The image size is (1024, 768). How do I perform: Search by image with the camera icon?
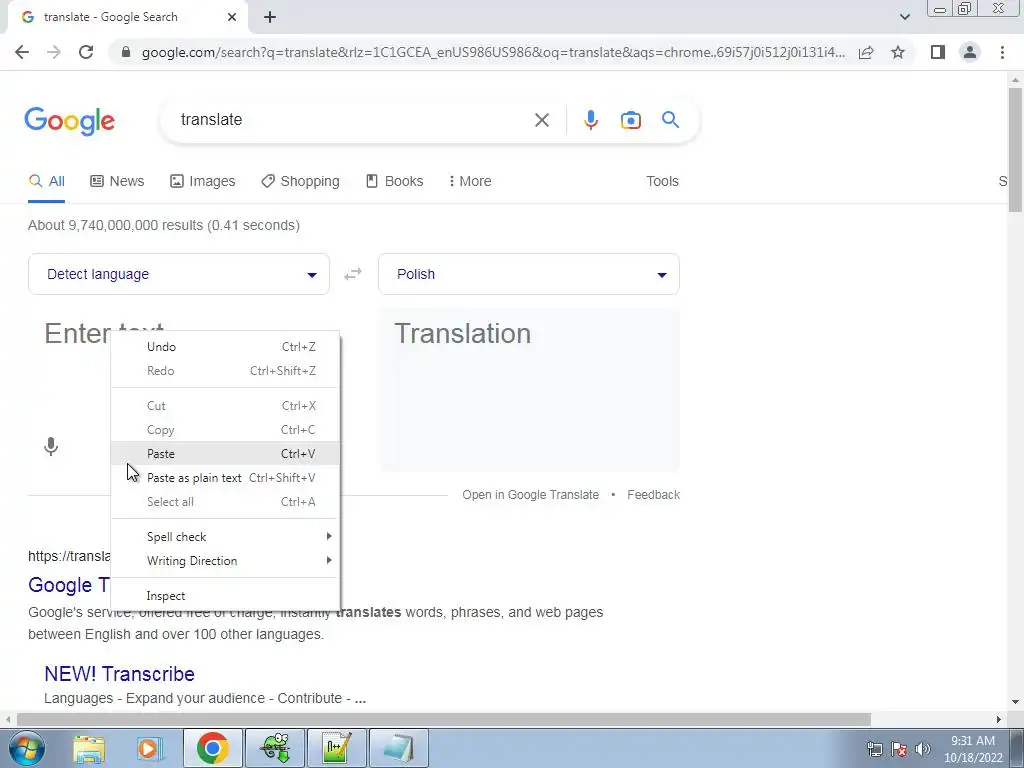click(630, 120)
